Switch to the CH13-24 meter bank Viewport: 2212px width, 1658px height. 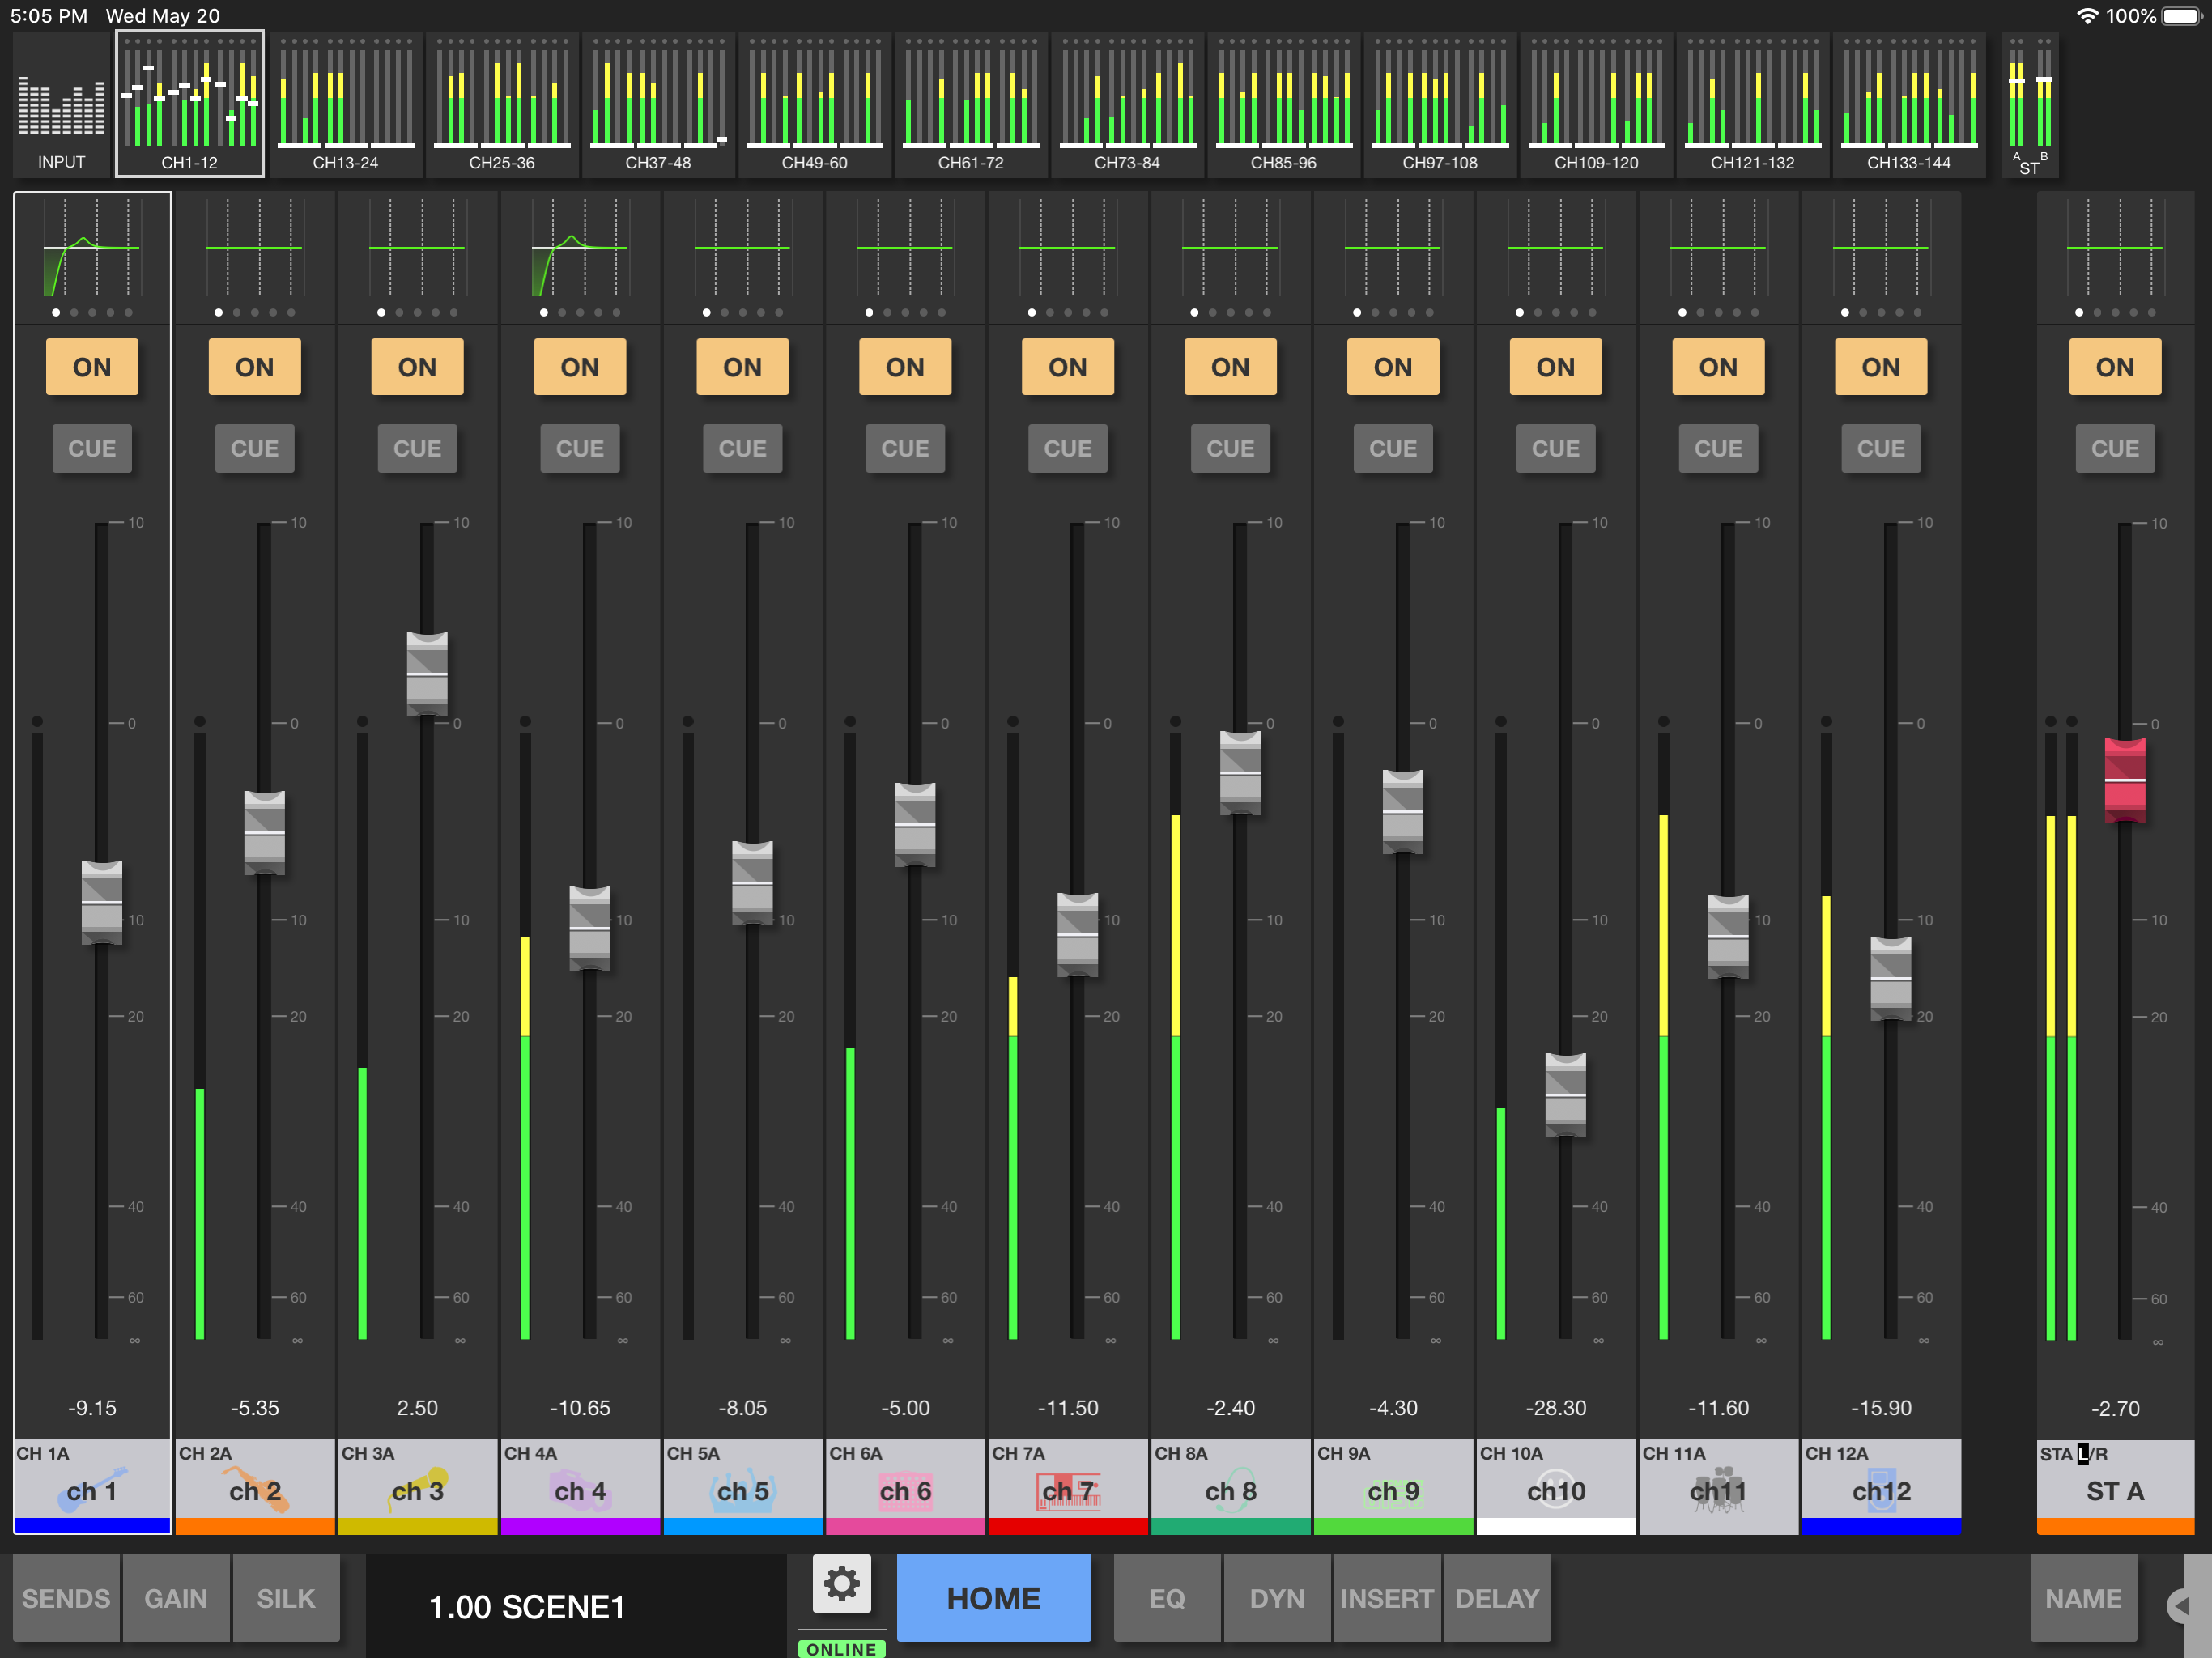click(346, 105)
